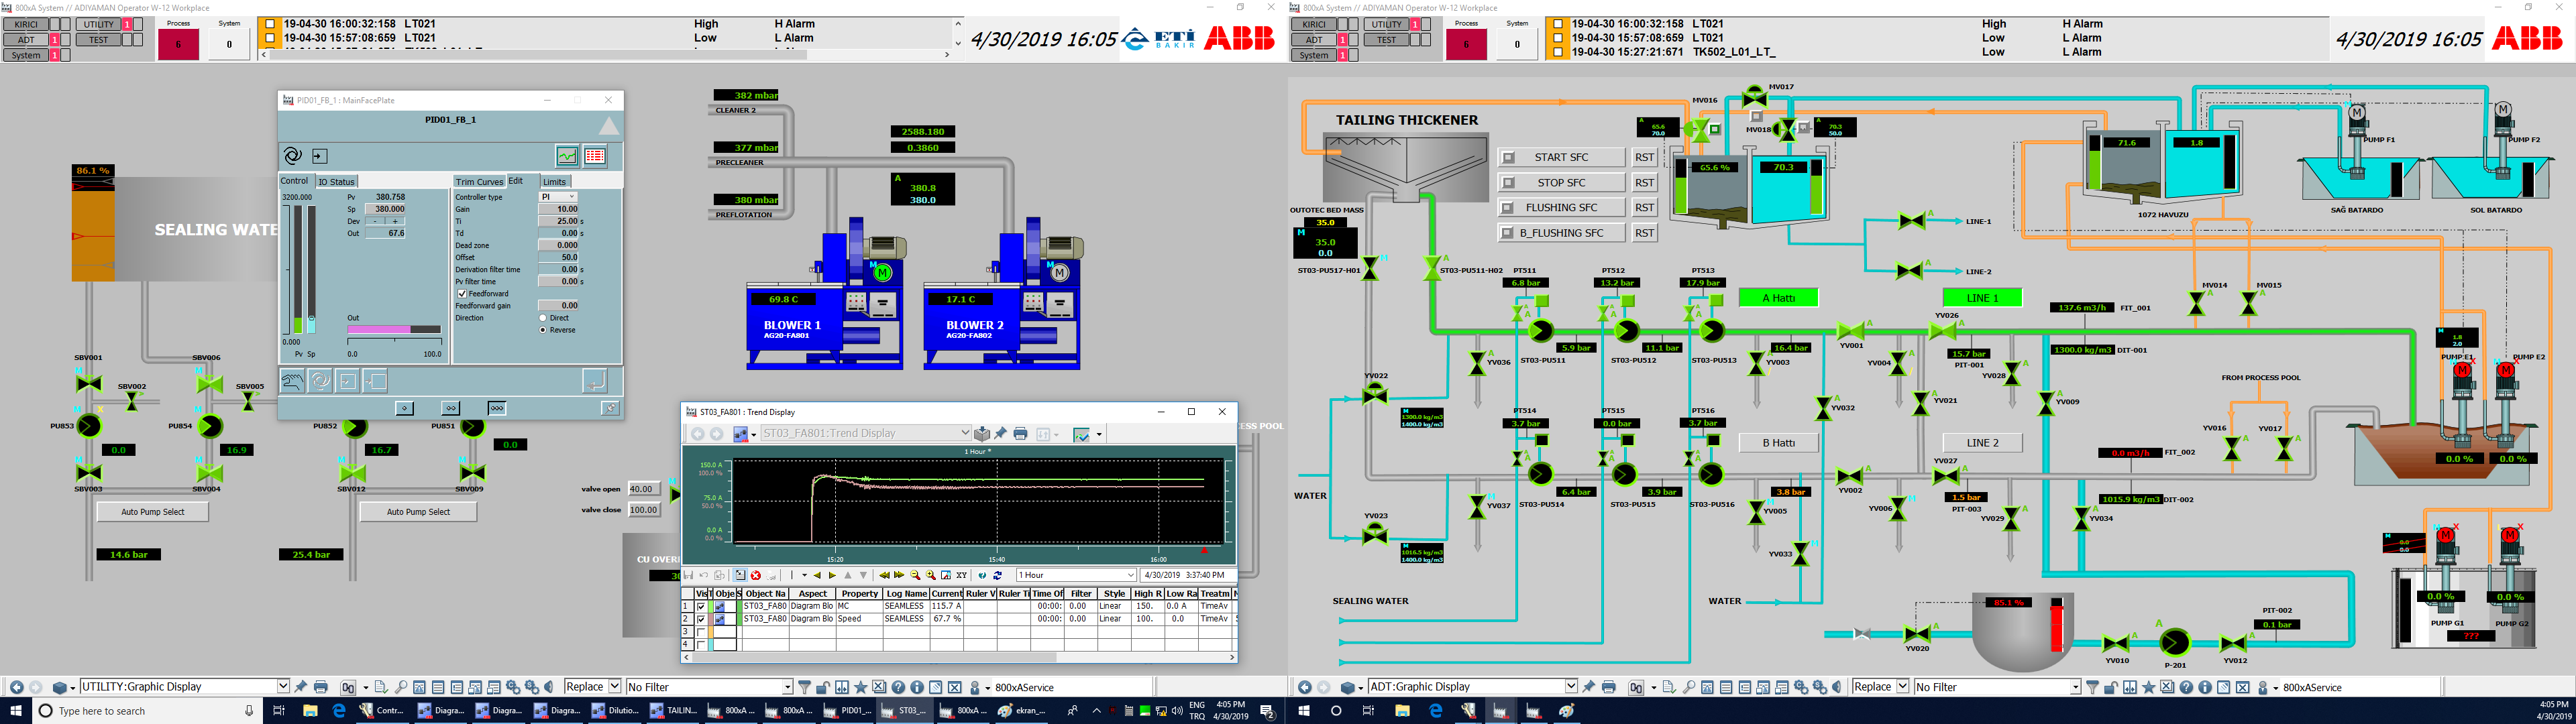Click the XY plot icon in trend toolbar
The height and width of the screenshot is (724, 2576).
962,575
